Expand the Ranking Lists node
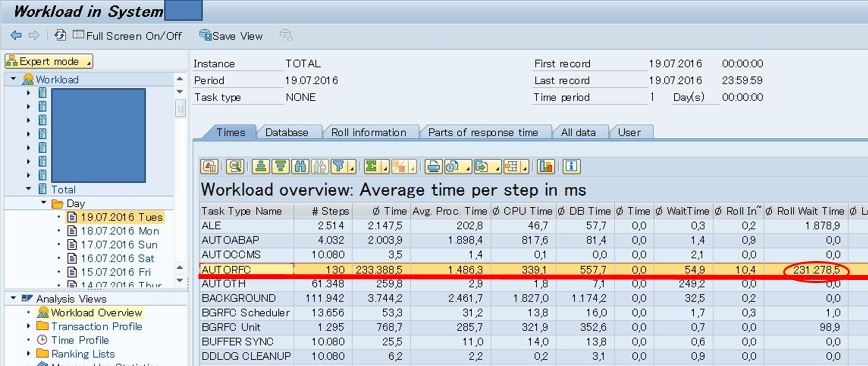This screenshot has height=366, width=868. point(29,353)
